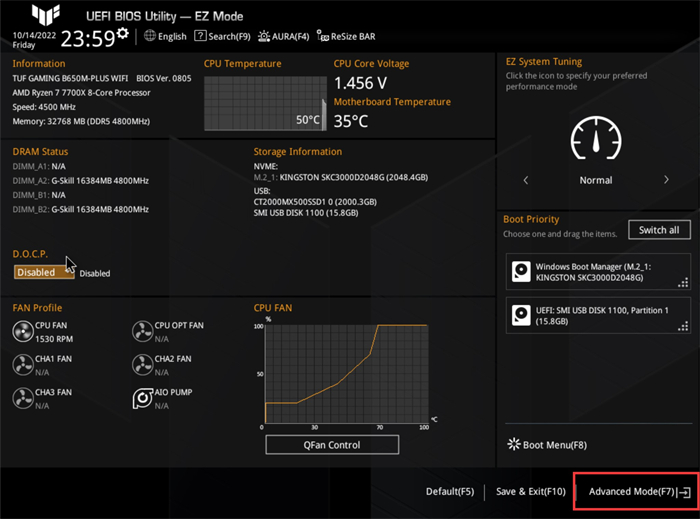The image size is (700, 519).
Task: Click CPU Core Voltage value 1.456 V
Action: [361, 83]
